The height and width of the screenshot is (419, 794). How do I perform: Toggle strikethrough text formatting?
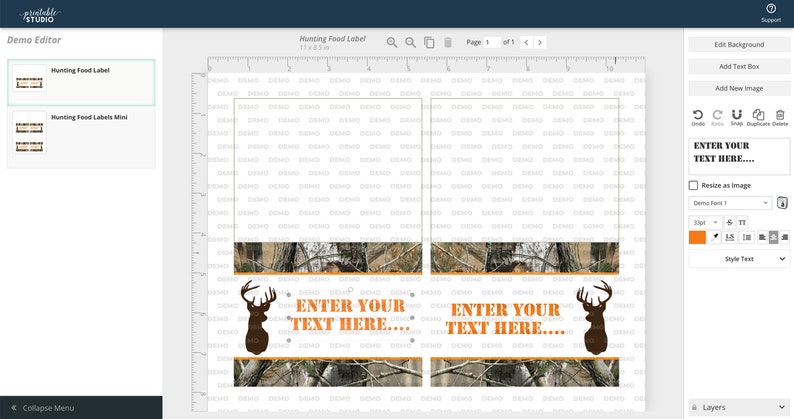click(729, 222)
